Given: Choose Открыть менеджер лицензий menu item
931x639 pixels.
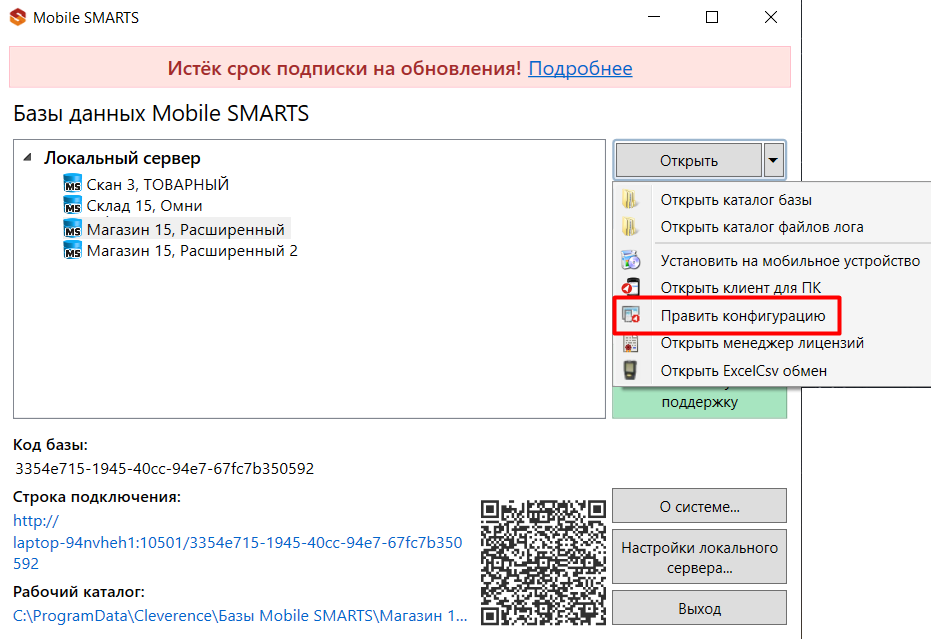Looking at the screenshot, I should click(x=762, y=343).
